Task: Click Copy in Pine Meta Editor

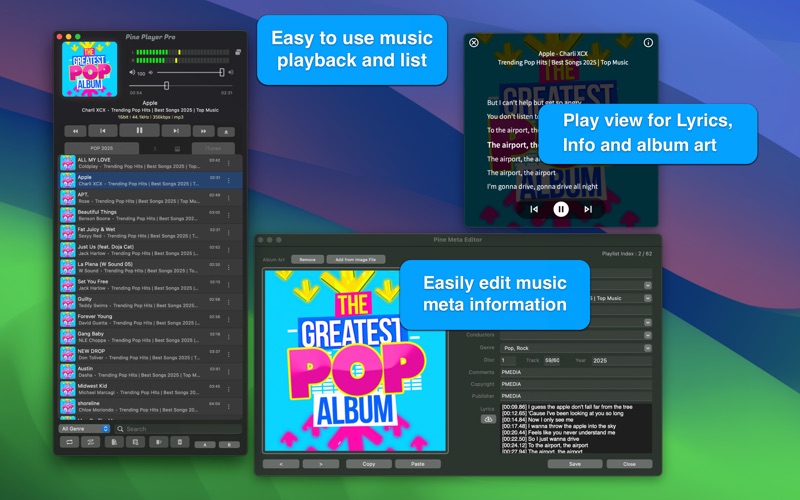Action: click(x=369, y=464)
